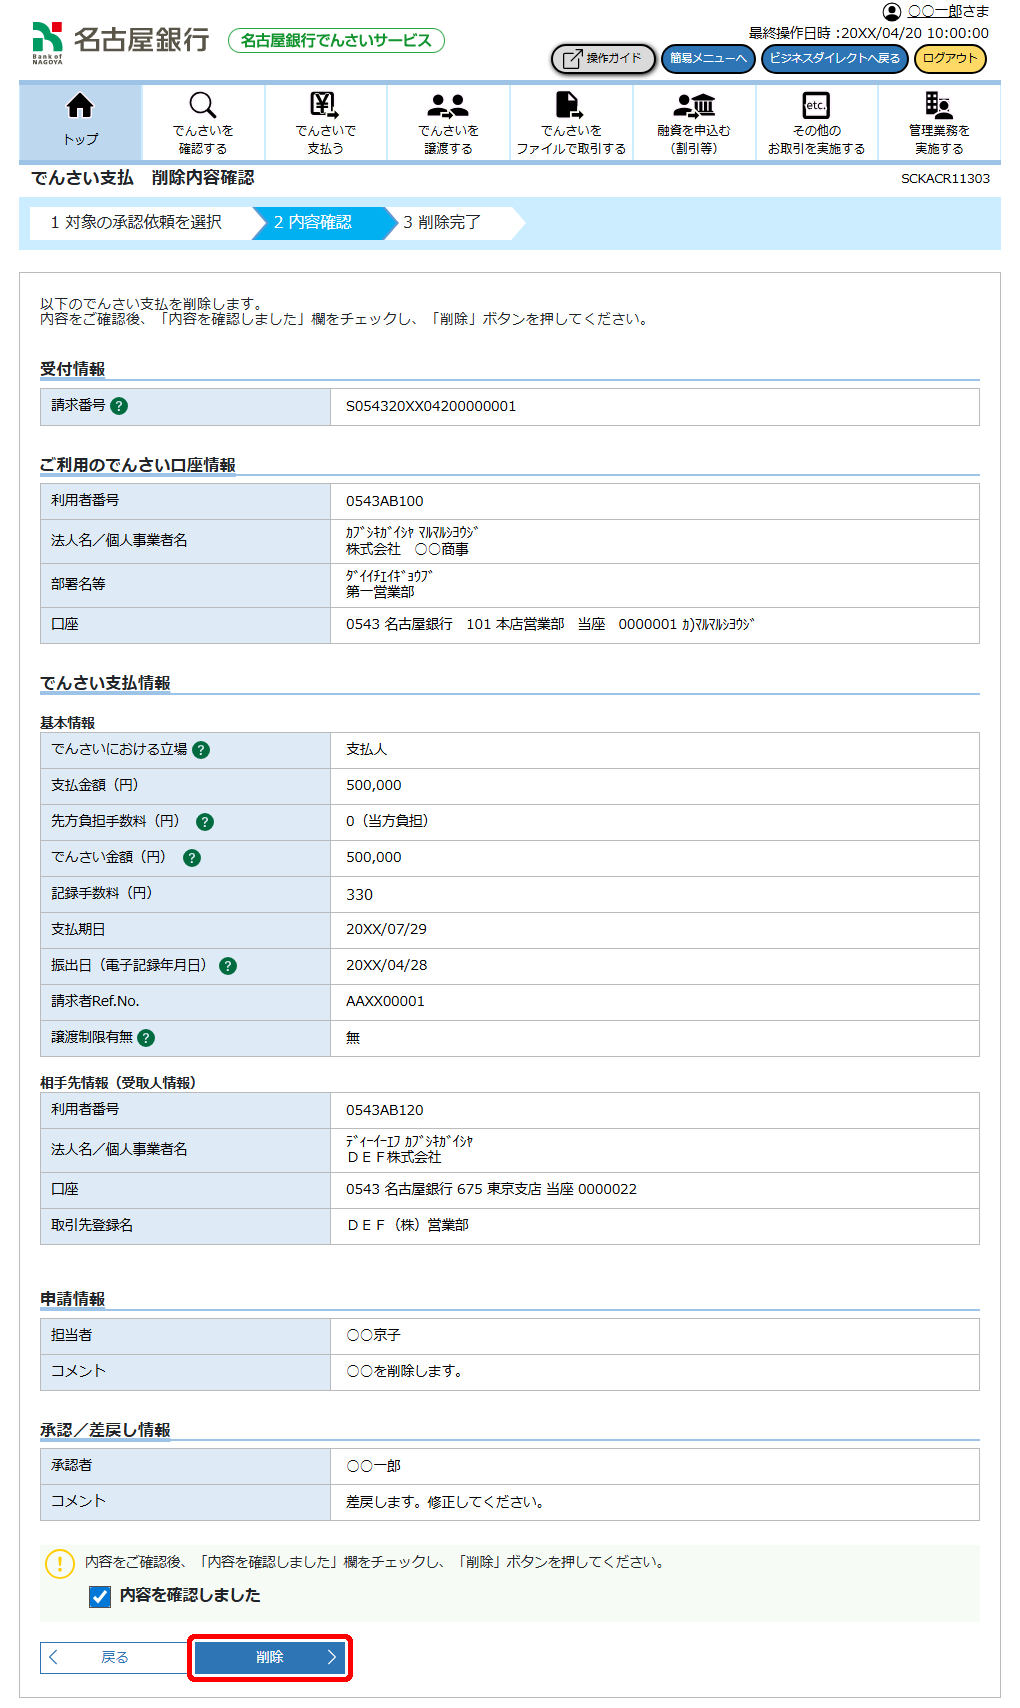The width and height of the screenshot is (1020, 1708).
Task: Show help for でんさいにおける立場
Action: pos(201,750)
